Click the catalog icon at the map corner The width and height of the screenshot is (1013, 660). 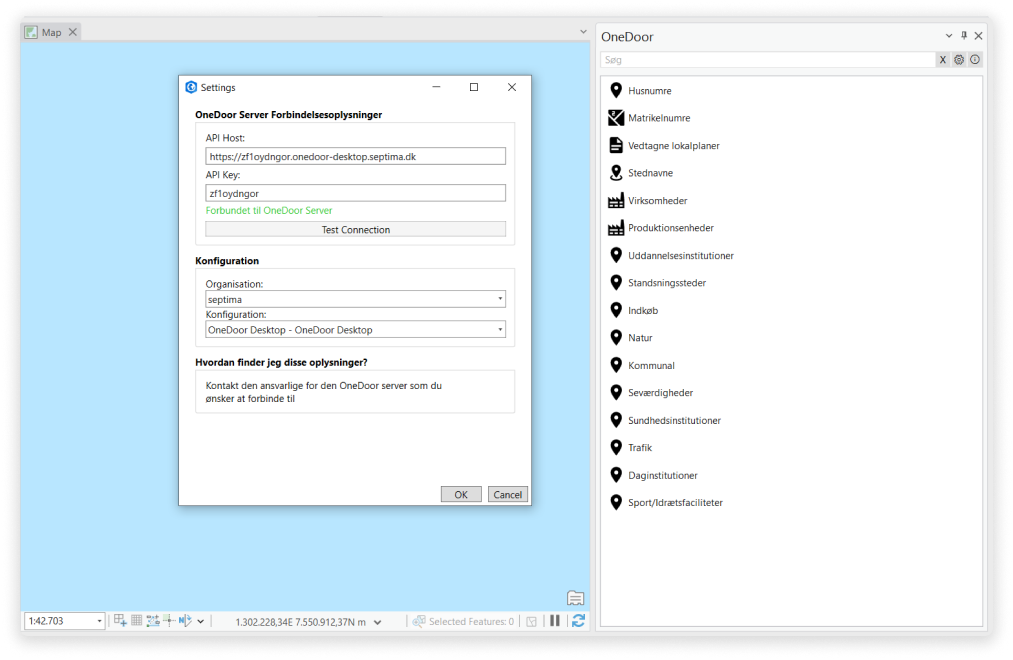tap(575, 598)
